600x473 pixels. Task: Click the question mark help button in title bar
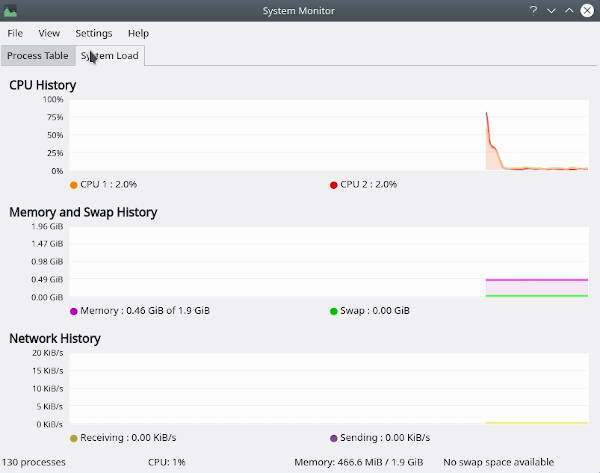(533, 10)
